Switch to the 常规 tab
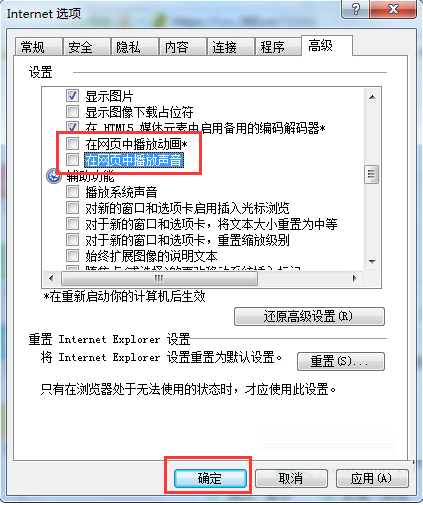The image size is (423, 505). [x=39, y=47]
